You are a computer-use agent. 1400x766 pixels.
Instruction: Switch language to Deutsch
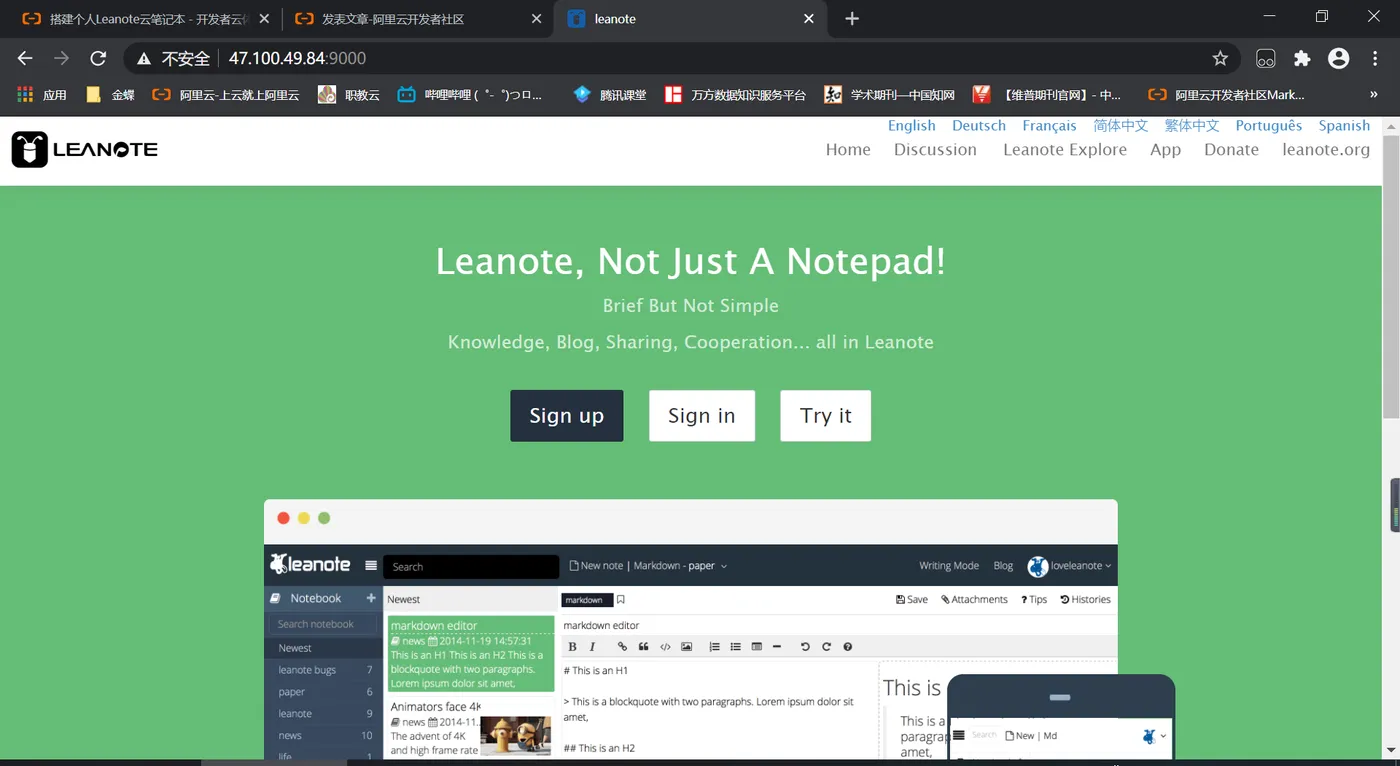[x=979, y=126]
